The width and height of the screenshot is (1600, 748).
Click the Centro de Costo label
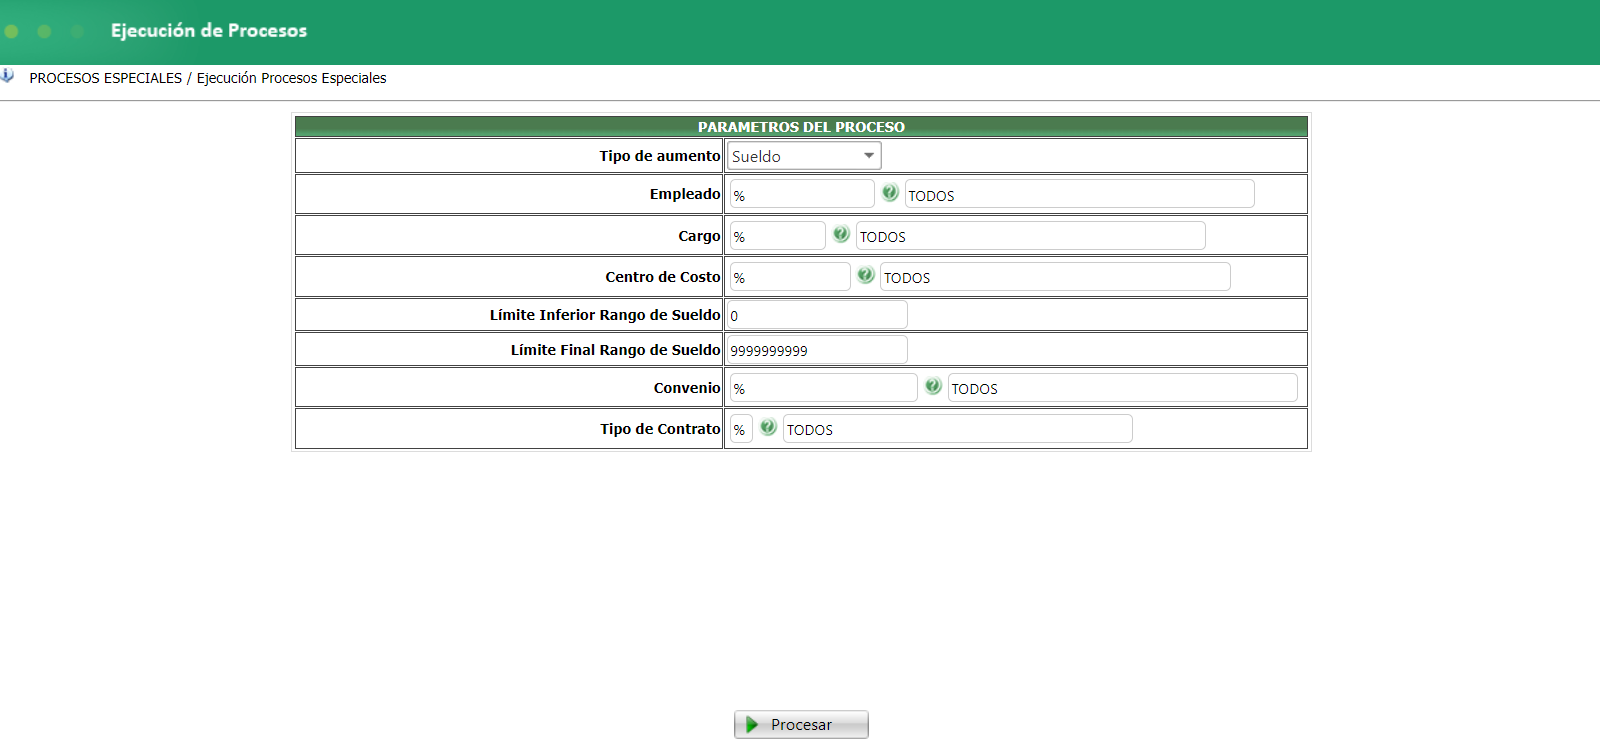coord(663,277)
